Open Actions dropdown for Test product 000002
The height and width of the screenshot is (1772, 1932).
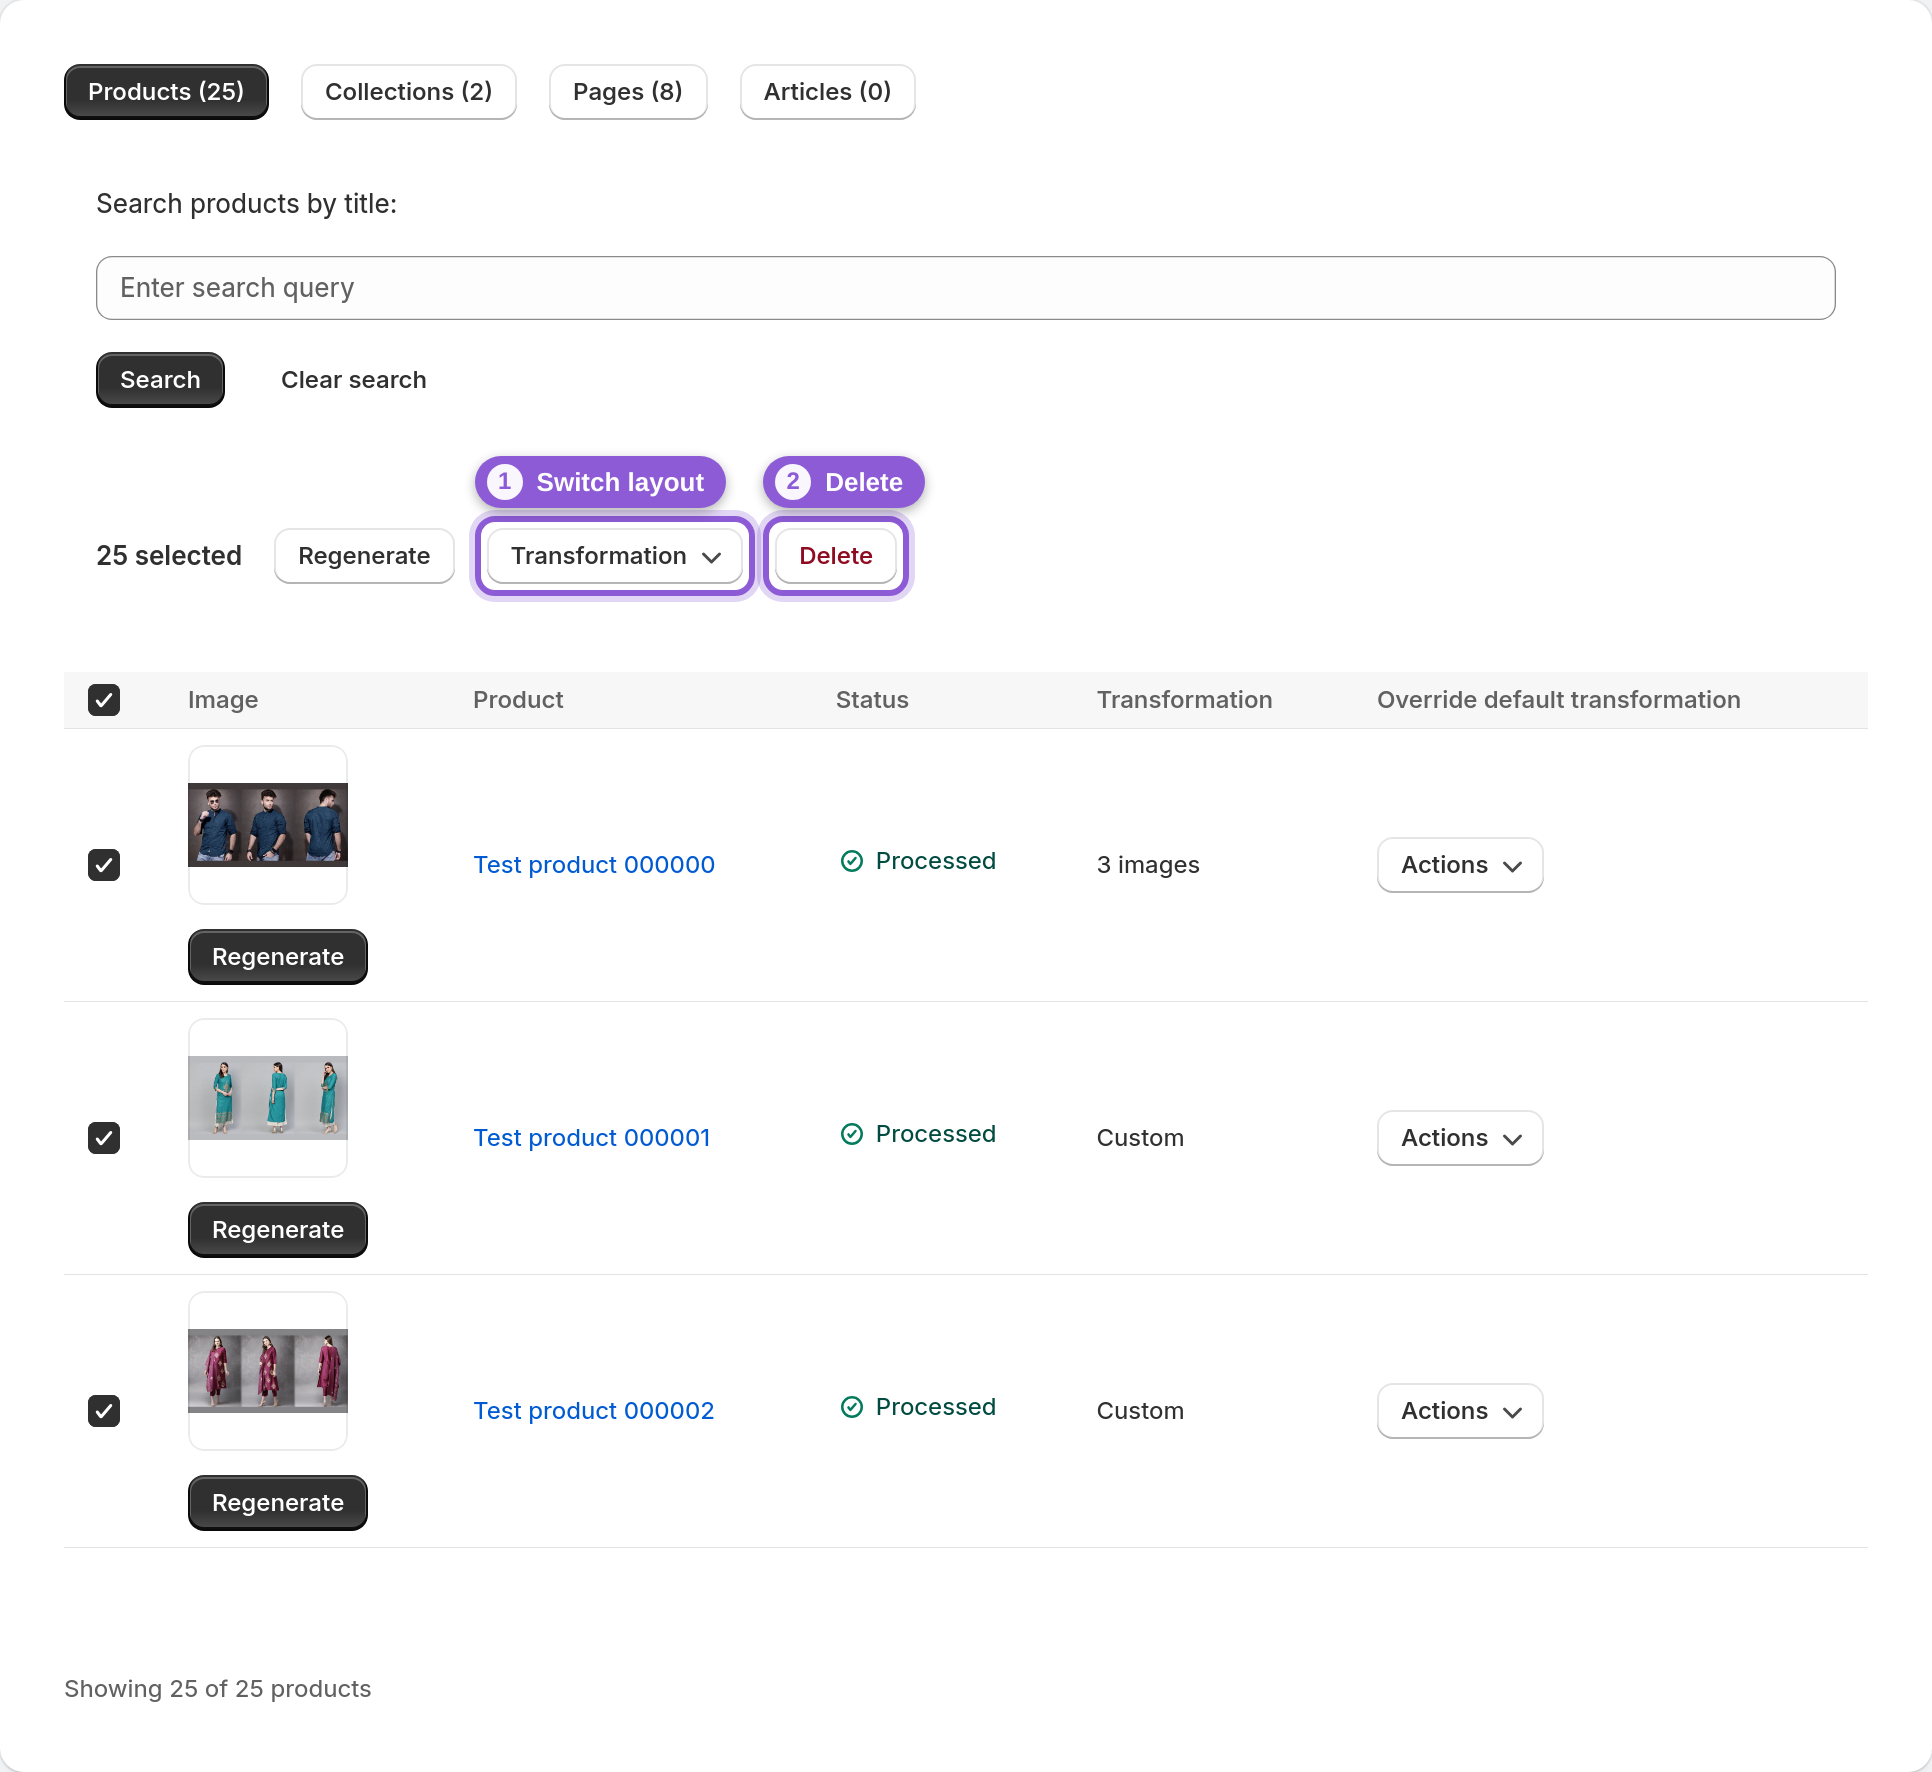[x=1460, y=1411]
